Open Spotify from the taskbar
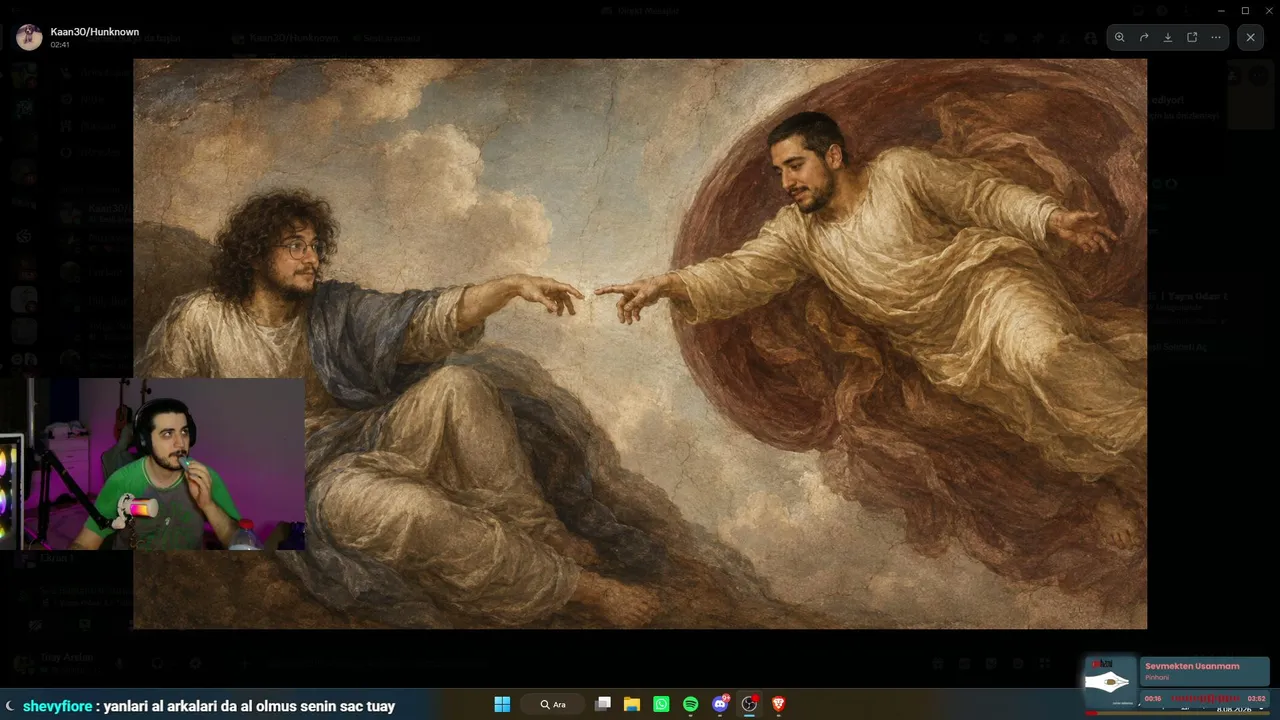Viewport: 1280px width, 720px height. pyautogui.click(x=690, y=704)
